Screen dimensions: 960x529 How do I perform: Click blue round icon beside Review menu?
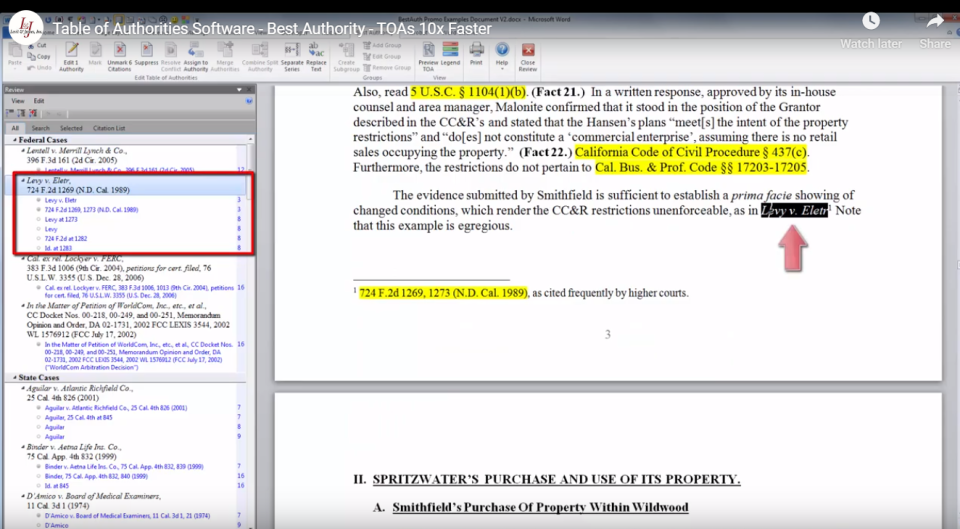pos(249,101)
